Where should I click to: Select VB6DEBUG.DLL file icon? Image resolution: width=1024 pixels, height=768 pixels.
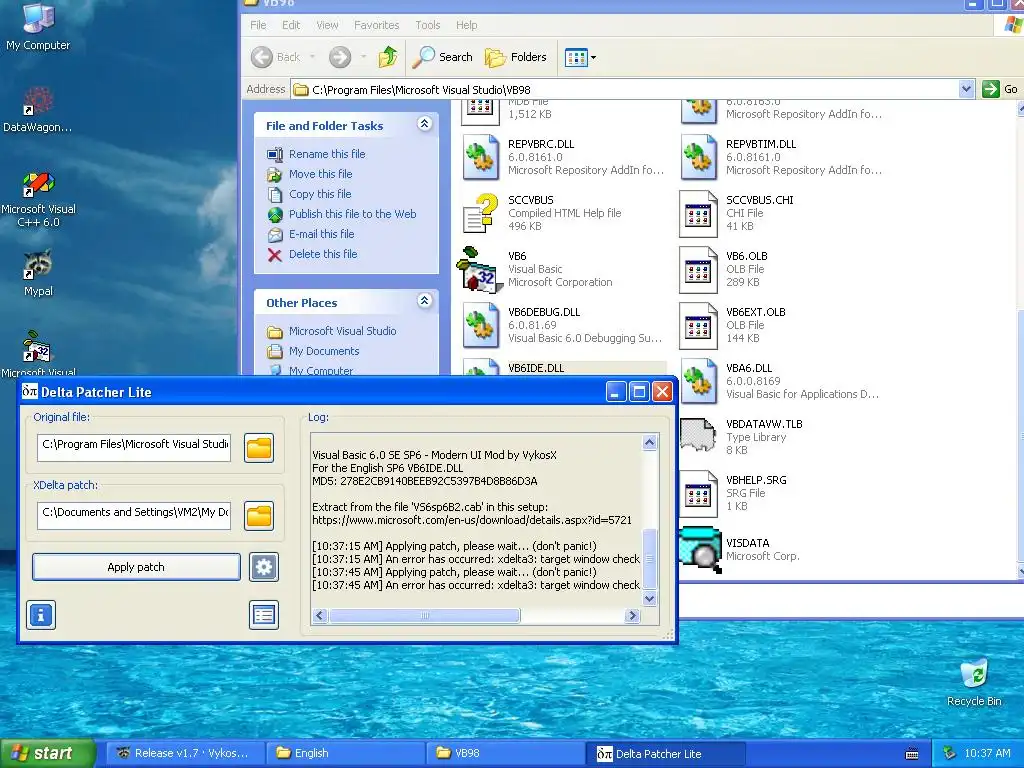pyautogui.click(x=481, y=325)
